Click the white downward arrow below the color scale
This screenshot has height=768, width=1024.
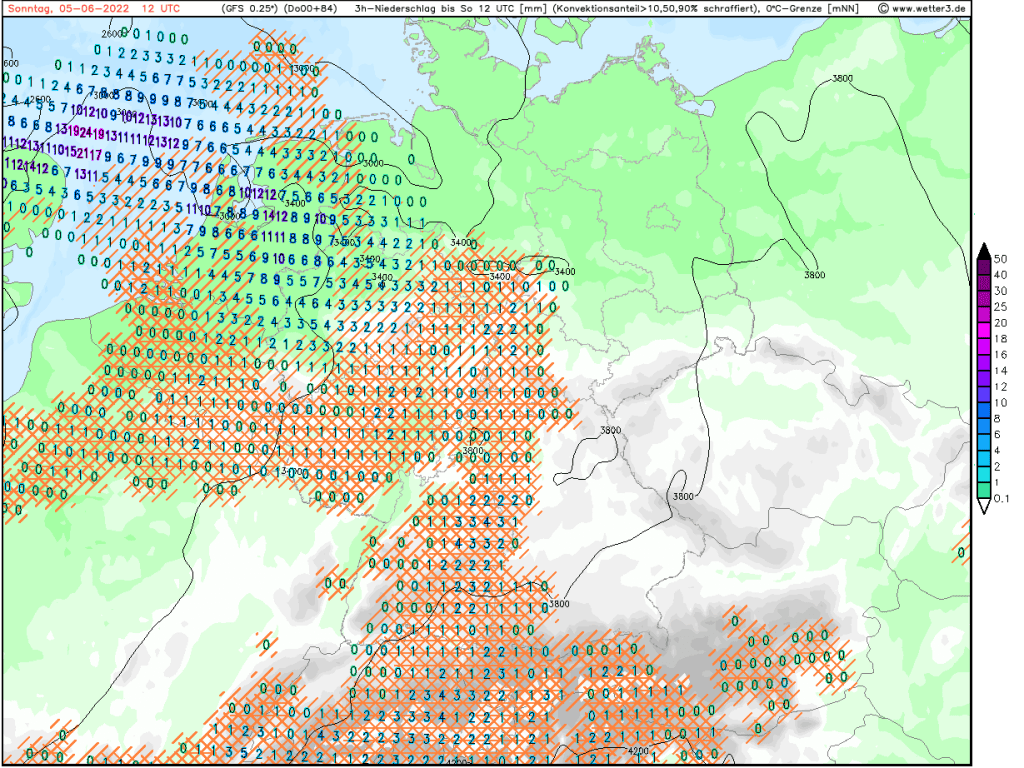pyautogui.click(x=984, y=507)
